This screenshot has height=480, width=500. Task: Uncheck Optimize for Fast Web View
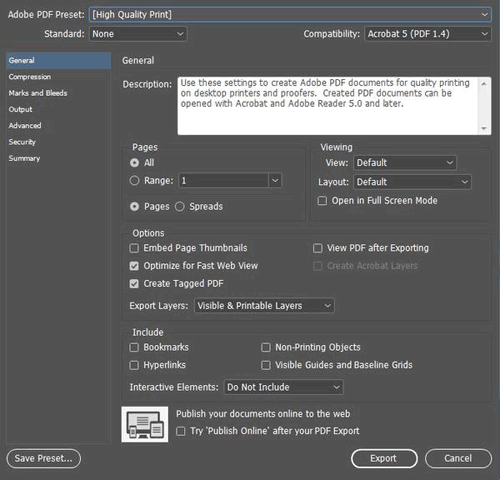pos(134,266)
